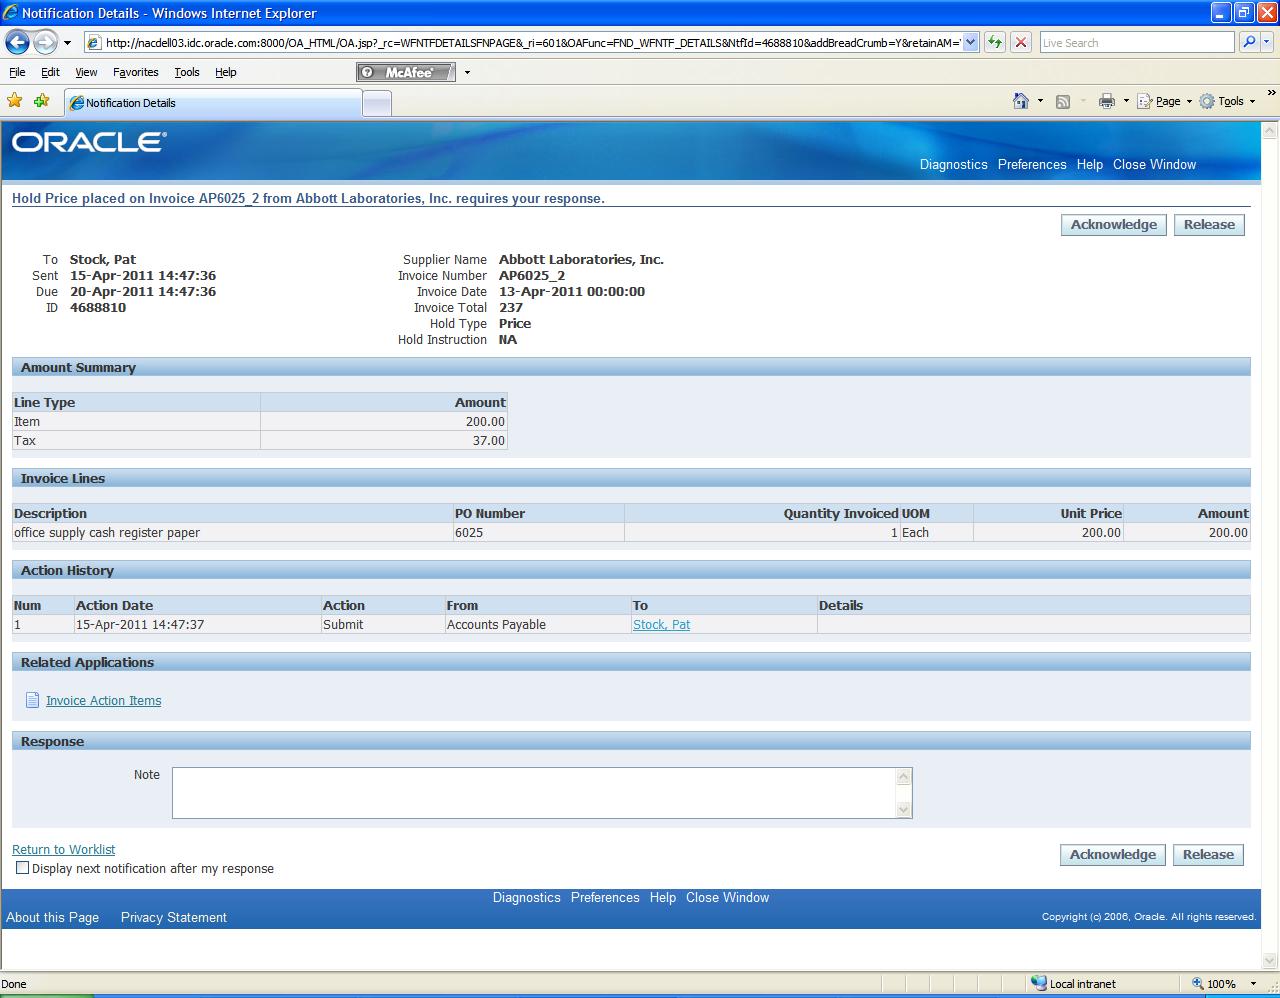Open the Privacy Statement link
The height and width of the screenshot is (998, 1280).
click(x=174, y=918)
